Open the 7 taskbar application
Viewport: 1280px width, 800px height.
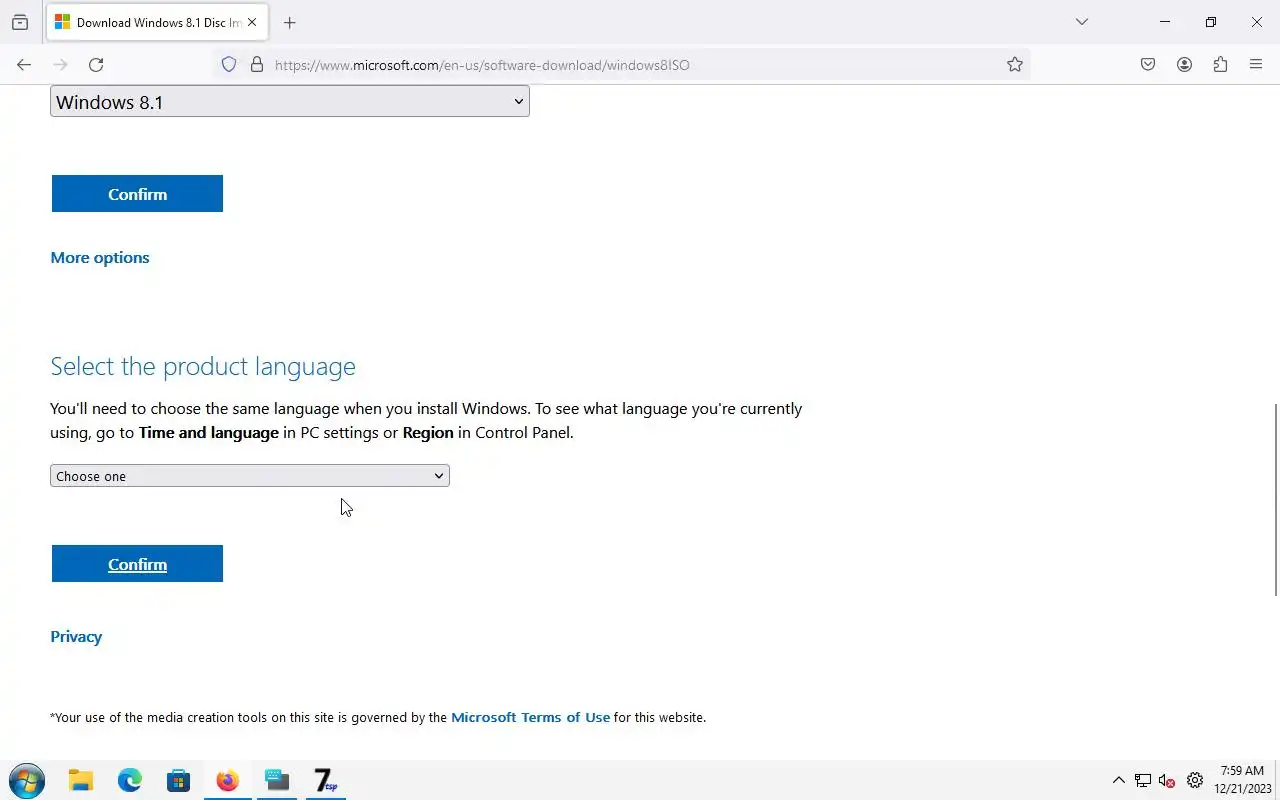pos(326,780)
